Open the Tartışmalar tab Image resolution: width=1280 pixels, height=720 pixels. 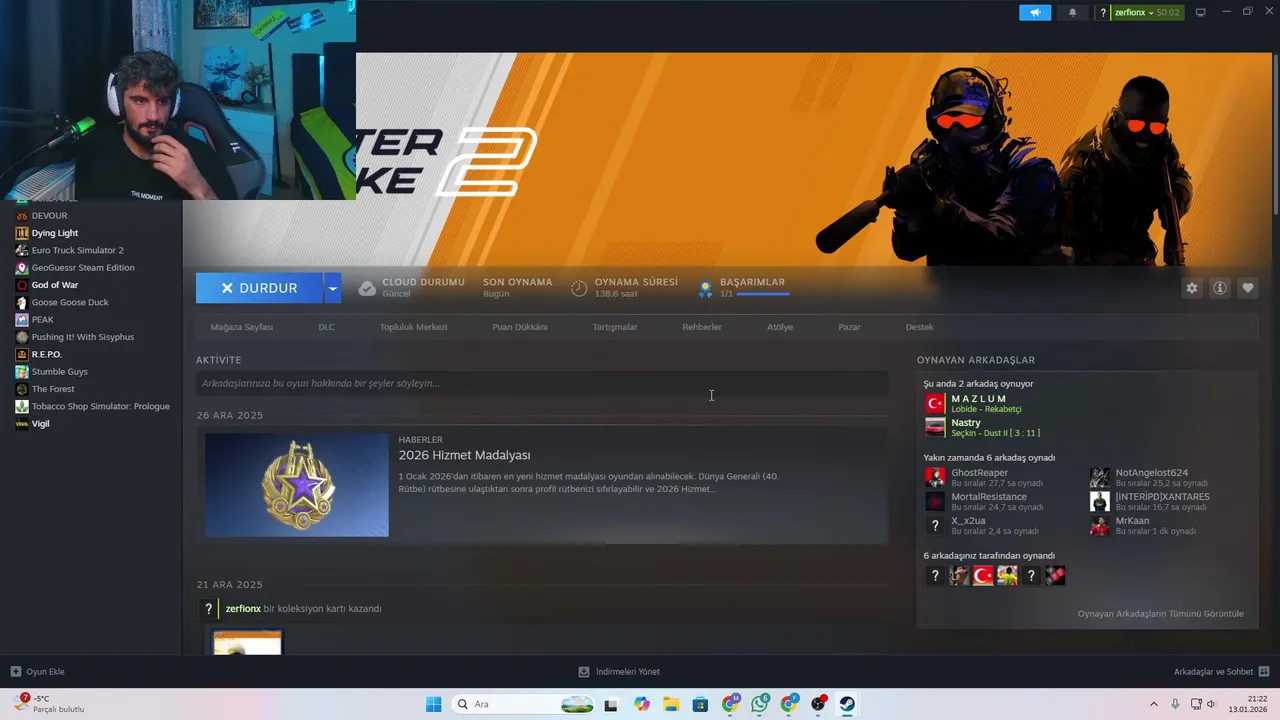click(x=614, y=327)
